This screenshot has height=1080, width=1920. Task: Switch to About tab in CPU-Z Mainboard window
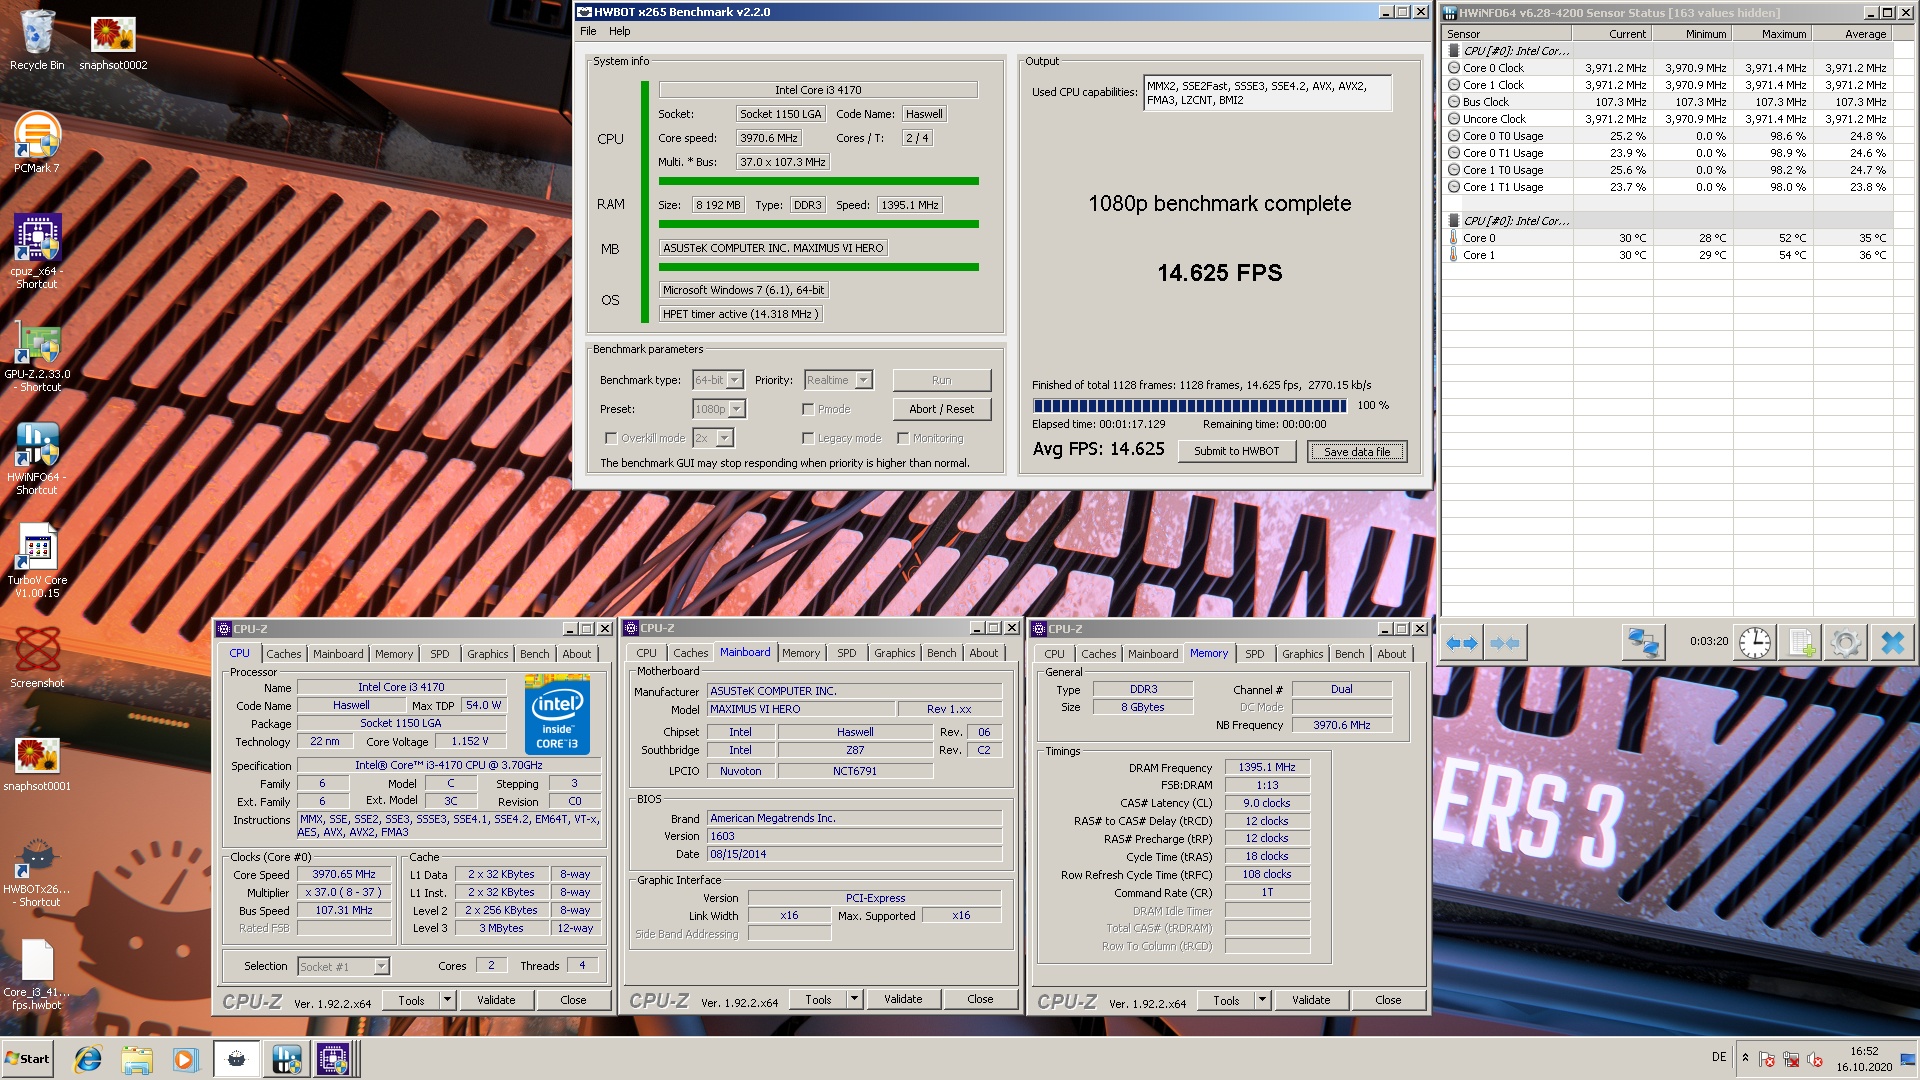coord(983,653)
